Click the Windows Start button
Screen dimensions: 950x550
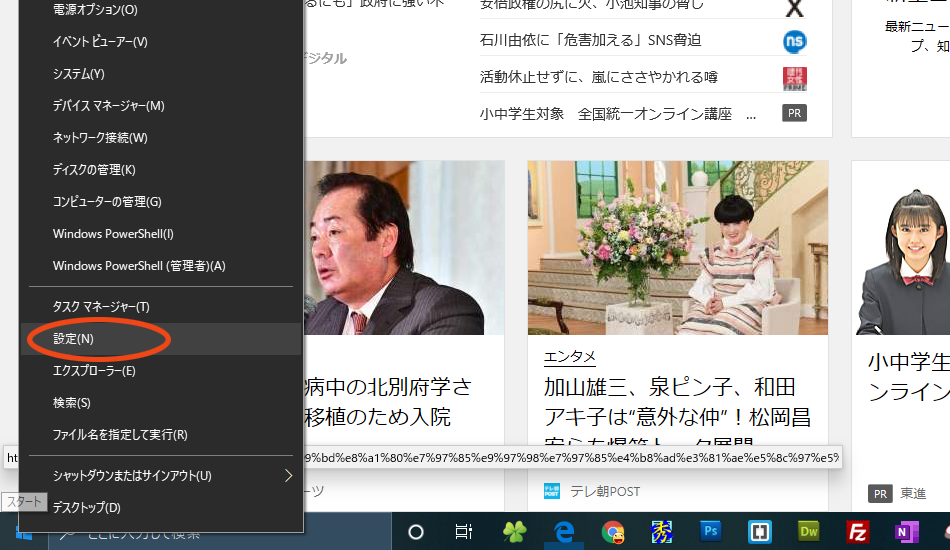point(23,533)
